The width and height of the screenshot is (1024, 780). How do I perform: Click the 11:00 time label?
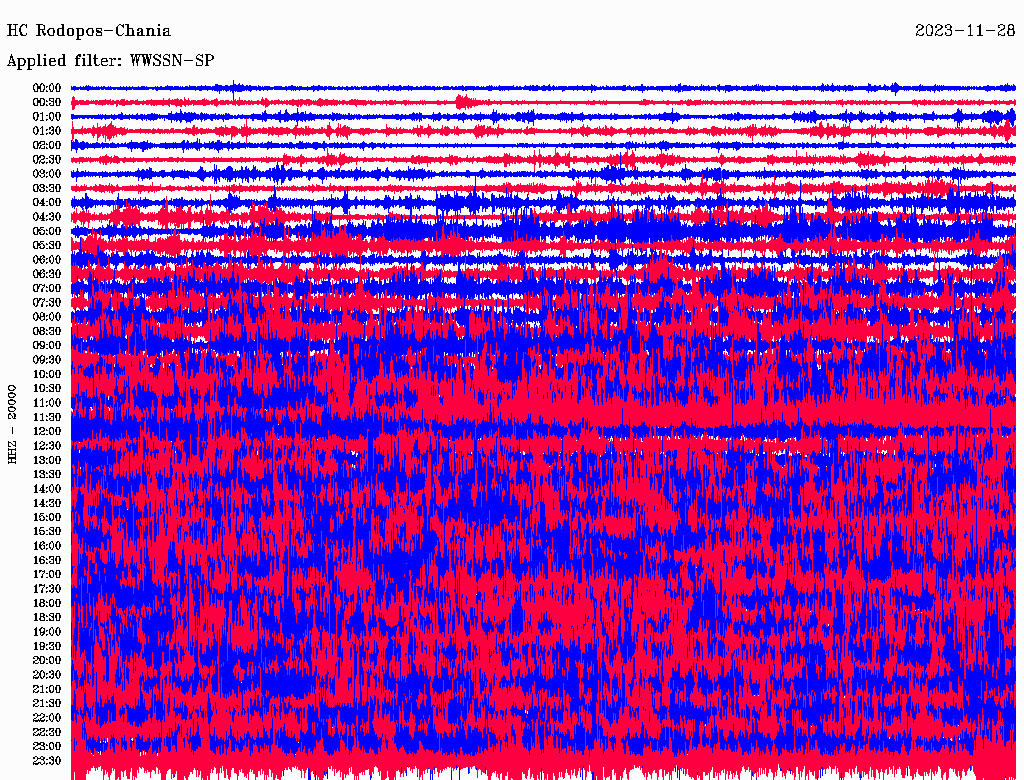[47, 403]
